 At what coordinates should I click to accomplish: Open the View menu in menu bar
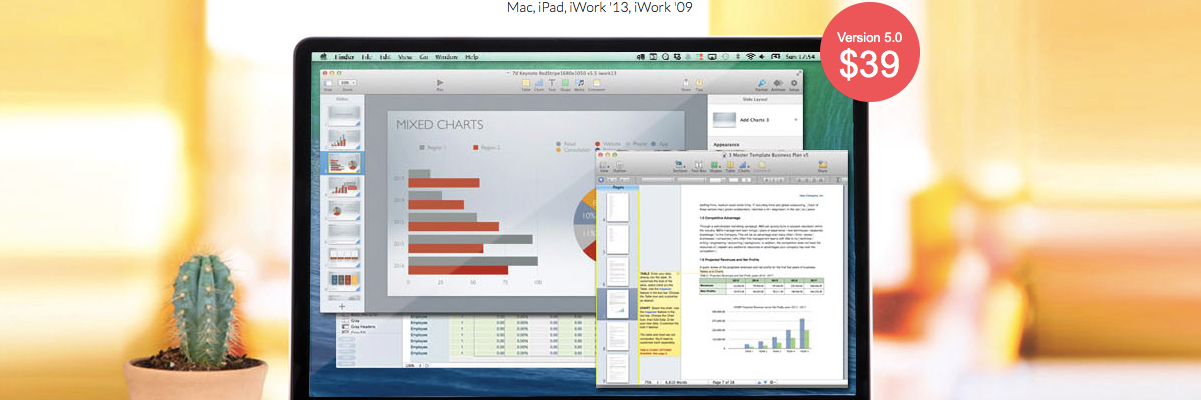(405, 57)
